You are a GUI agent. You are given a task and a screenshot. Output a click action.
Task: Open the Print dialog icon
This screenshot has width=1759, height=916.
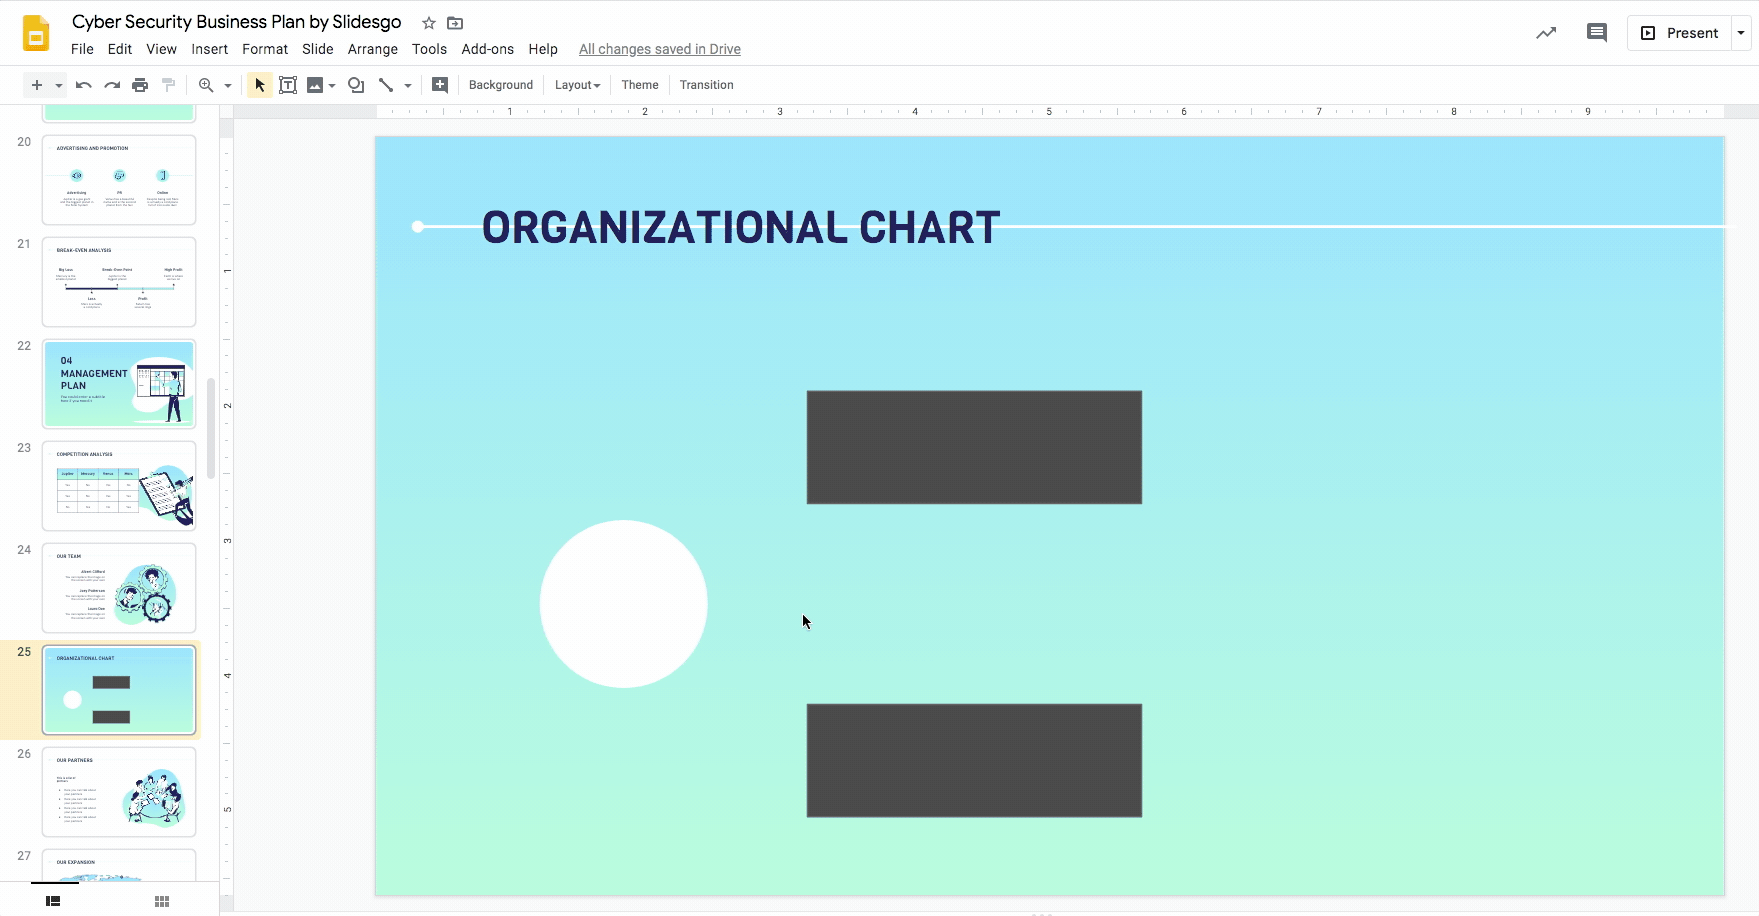tap(140, 85)
